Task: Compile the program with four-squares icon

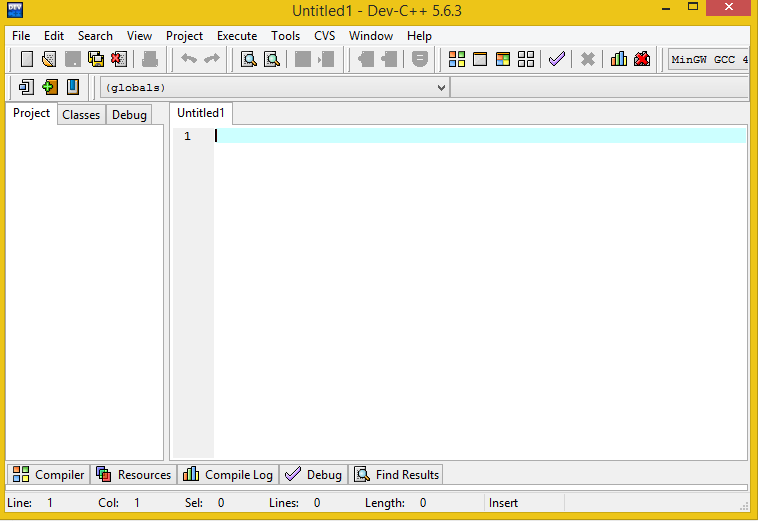Action: pyautogui.click(x=457, y=59)
